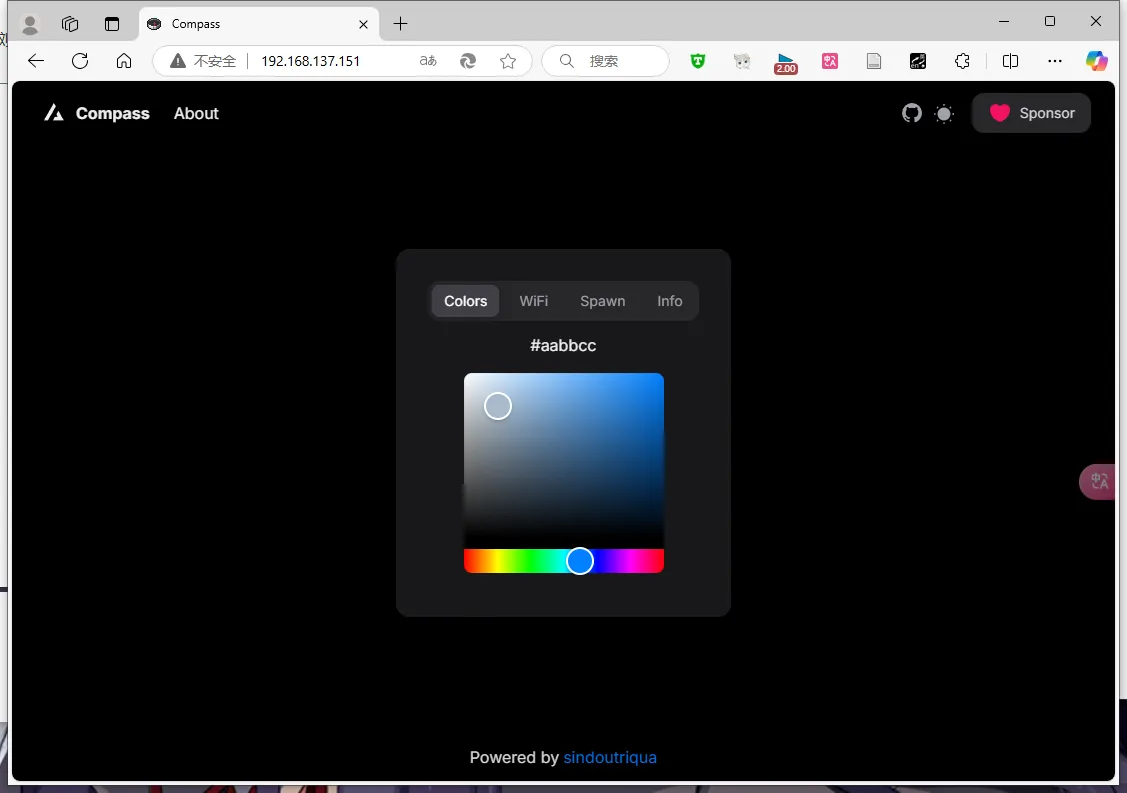Switch to the WiFi tab
The width and height of the screenshot is (1127, 793).
pyautogui.click(x=533, y=301)
